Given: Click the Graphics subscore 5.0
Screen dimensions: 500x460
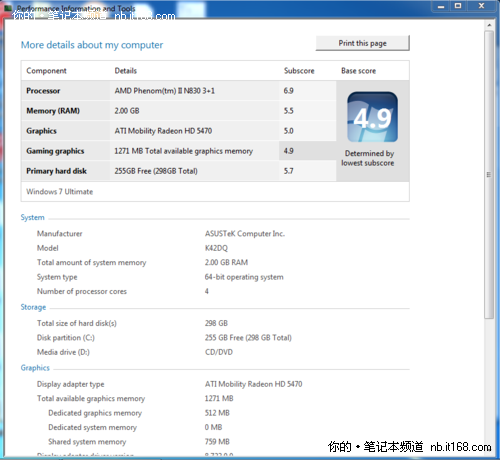Looking at the screenshot, I should pyautogui.click(x=289, y=131).
